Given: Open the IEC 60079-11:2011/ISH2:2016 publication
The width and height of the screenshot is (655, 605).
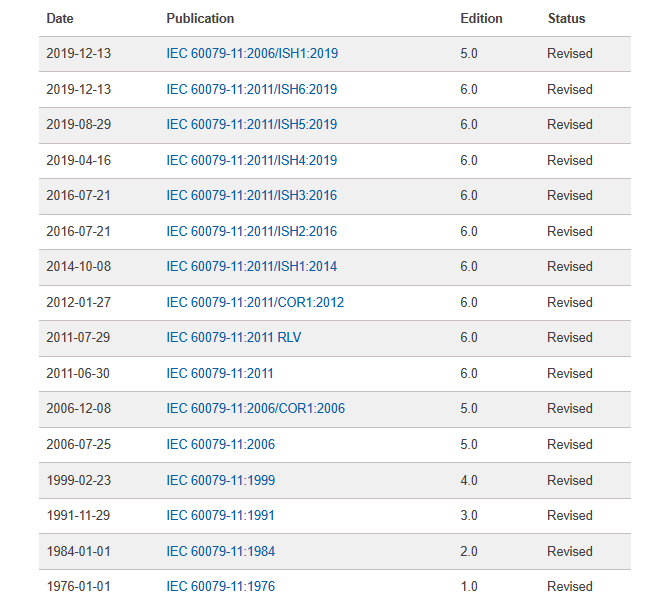Looking at the screenshot, I should [x=251, y=232].
